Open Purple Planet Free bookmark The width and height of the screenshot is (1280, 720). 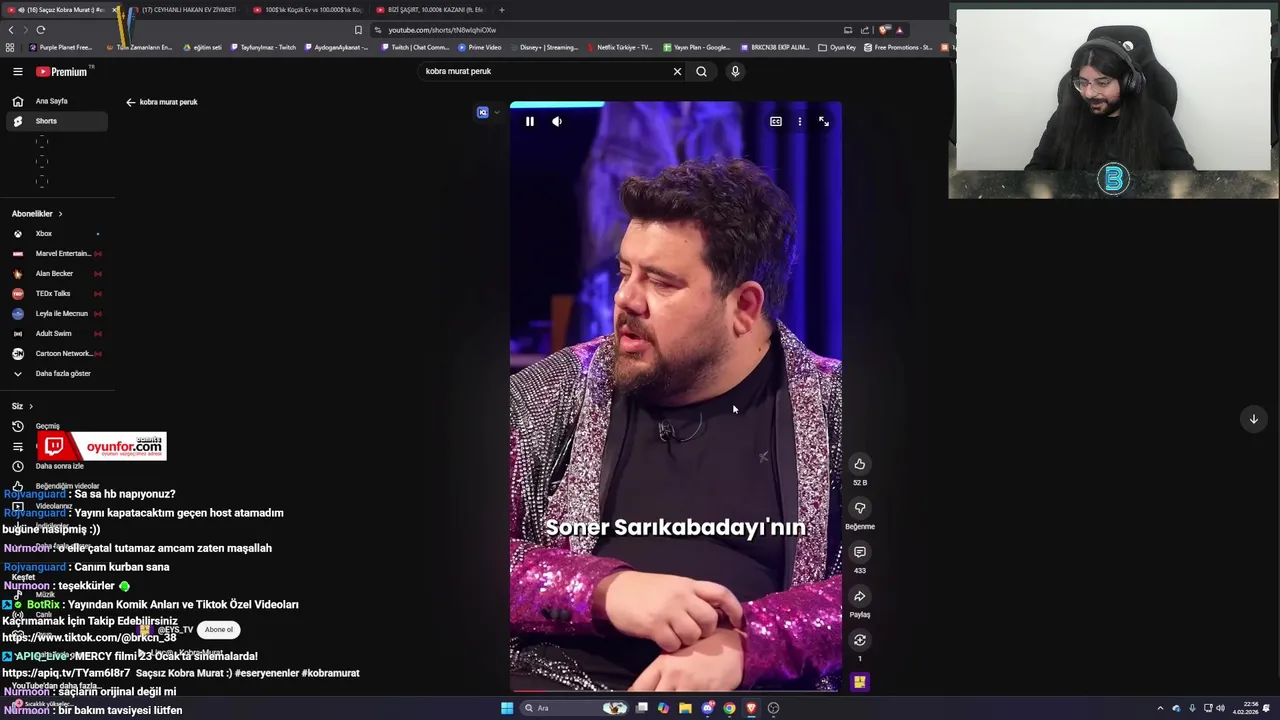point(61,47)
